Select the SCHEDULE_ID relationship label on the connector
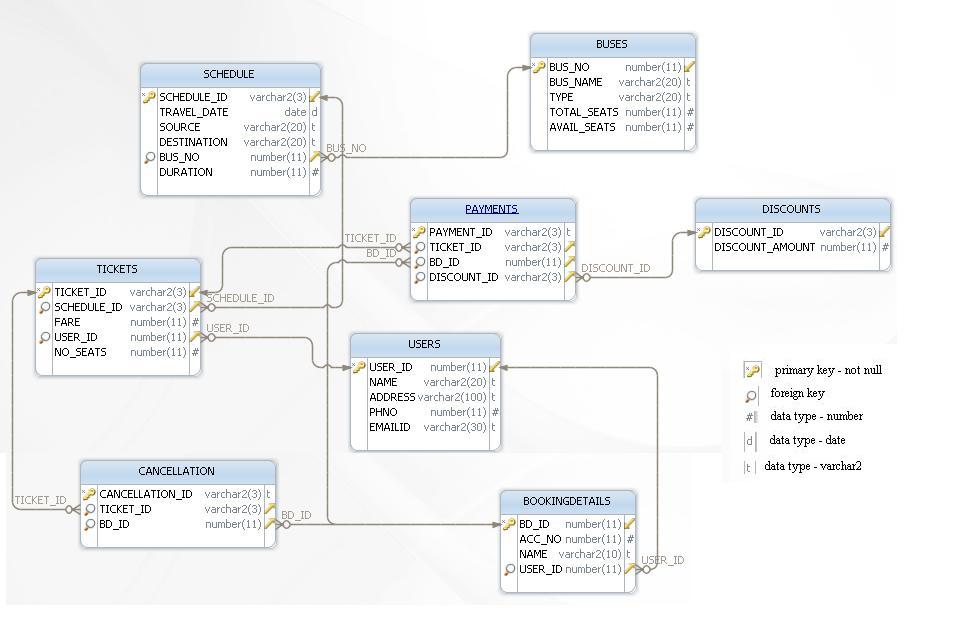The width and height of the screenshot is (961, 617). point(243,298)
